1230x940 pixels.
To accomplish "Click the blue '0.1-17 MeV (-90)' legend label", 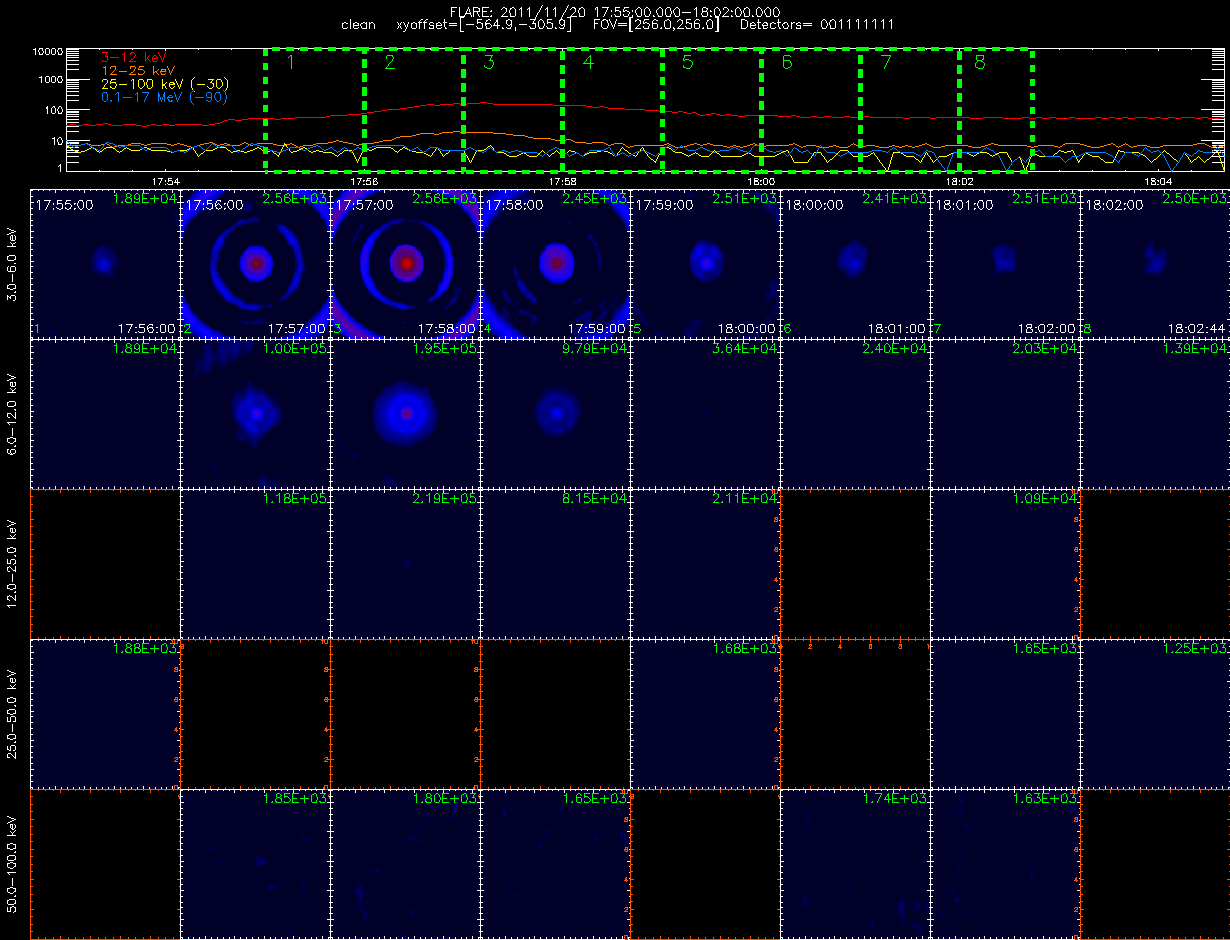I will [x=164, y=97].
